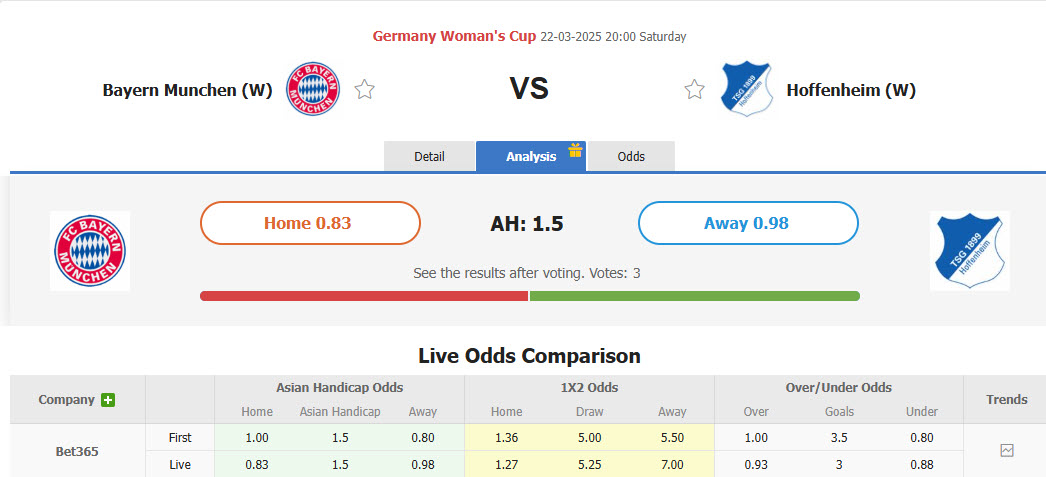Click Bayern crest in voting panel
This screenshot has width=1046, height=477.
(90, 251)
